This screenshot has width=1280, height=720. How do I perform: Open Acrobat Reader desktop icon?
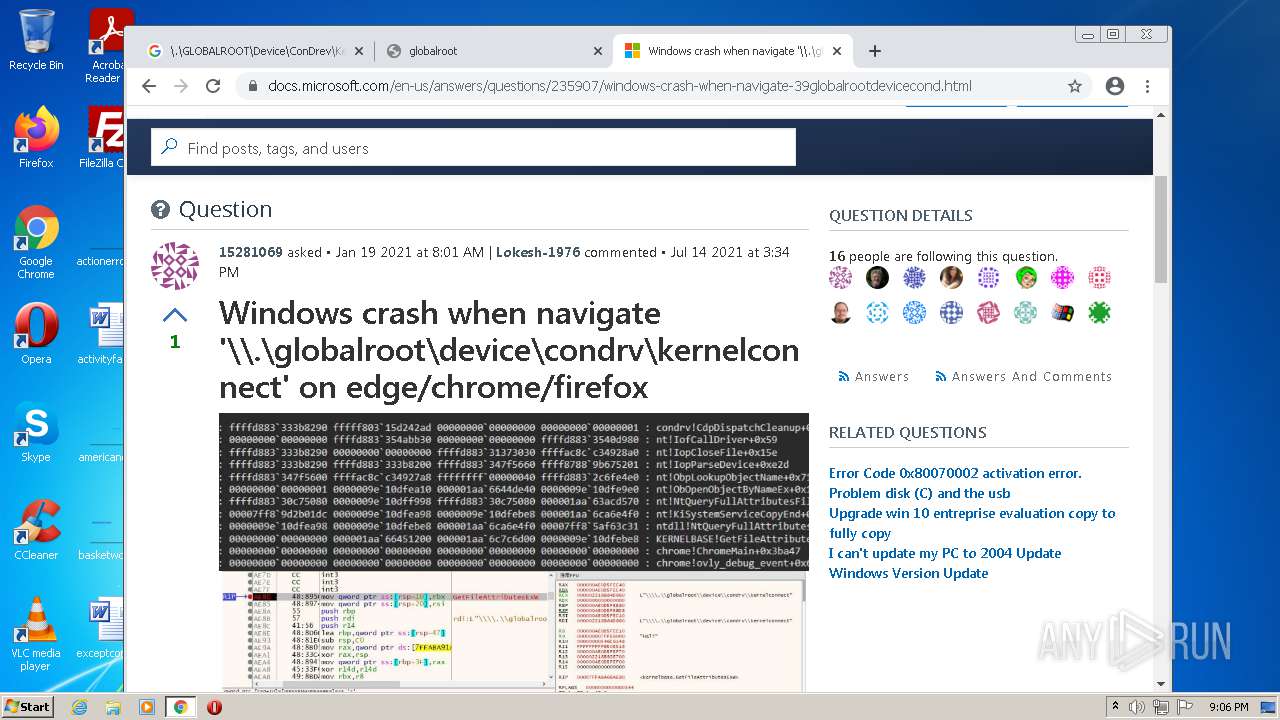pos(108,46)
